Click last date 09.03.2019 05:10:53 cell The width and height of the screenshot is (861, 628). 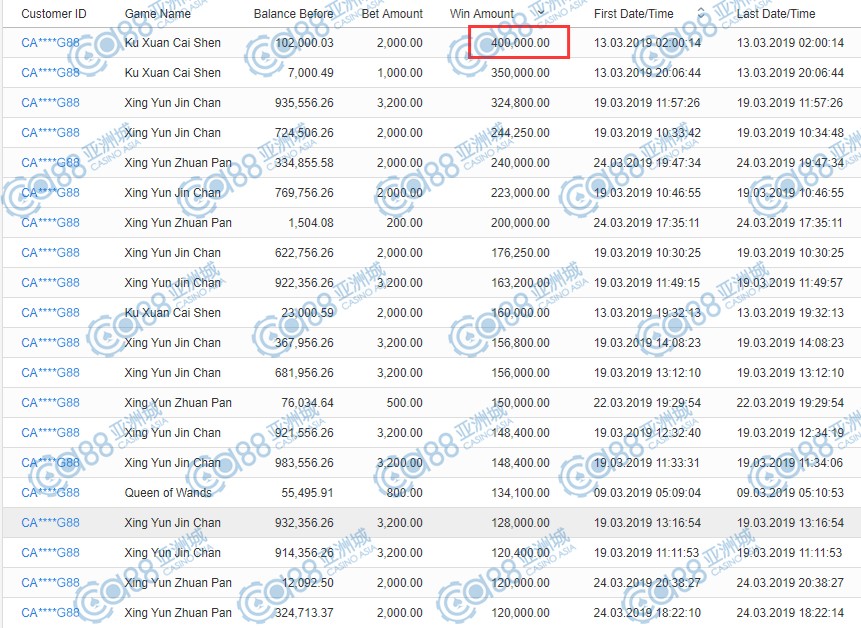(x=790, y=493)
